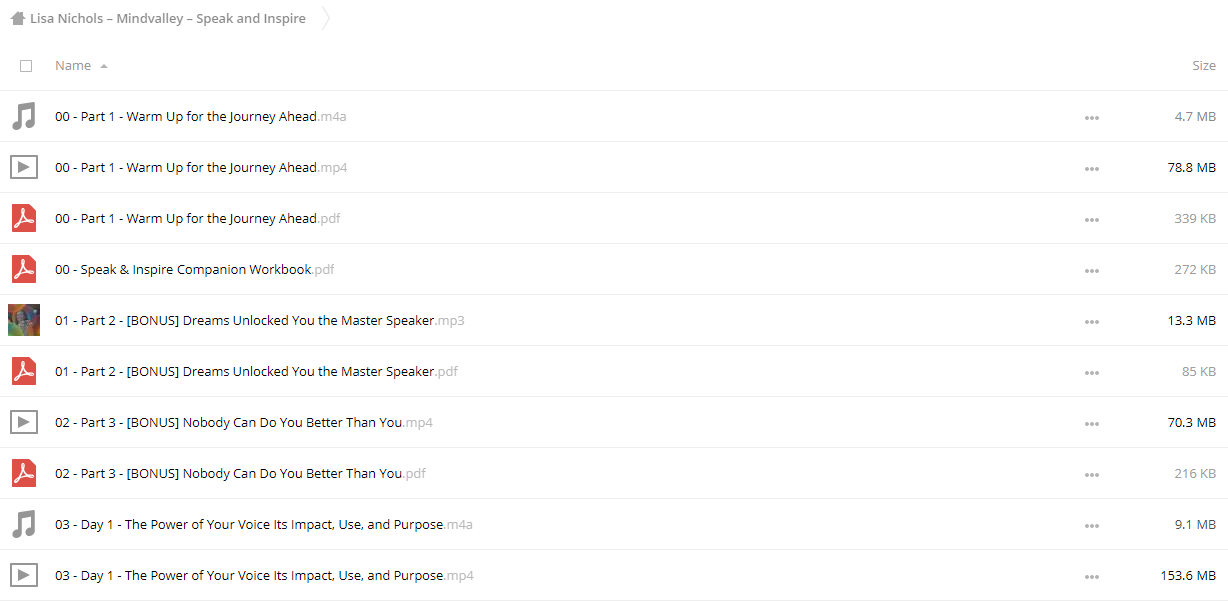
Task: Click PDF icon of Dreams Unlocked .pdf
Action: [24, 372]
